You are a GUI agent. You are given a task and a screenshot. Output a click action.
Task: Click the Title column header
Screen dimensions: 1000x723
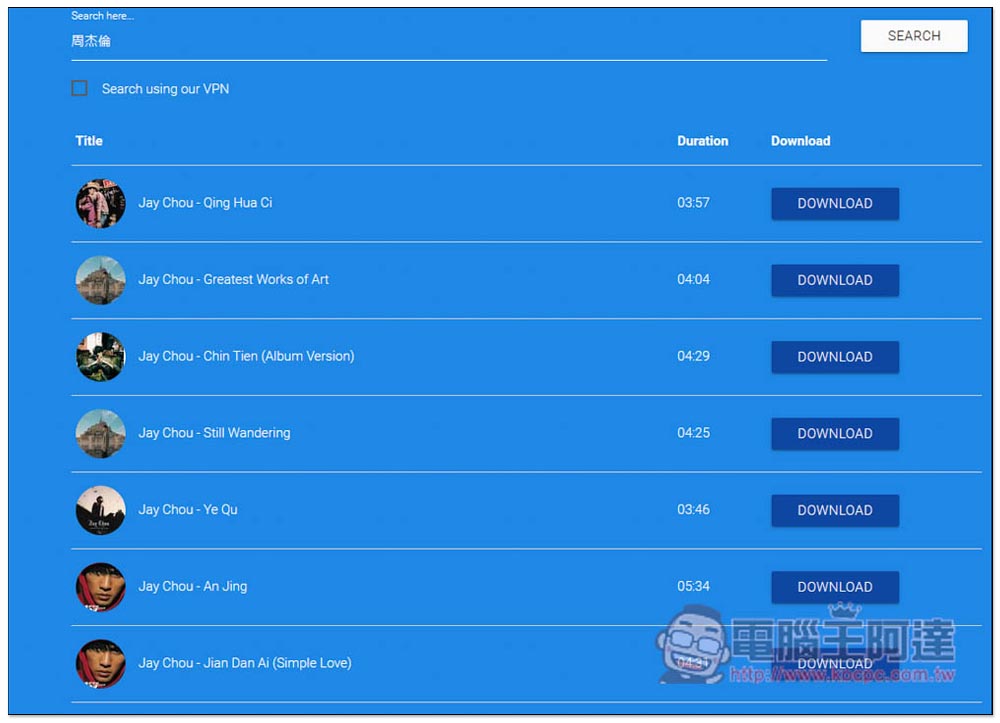89,141
